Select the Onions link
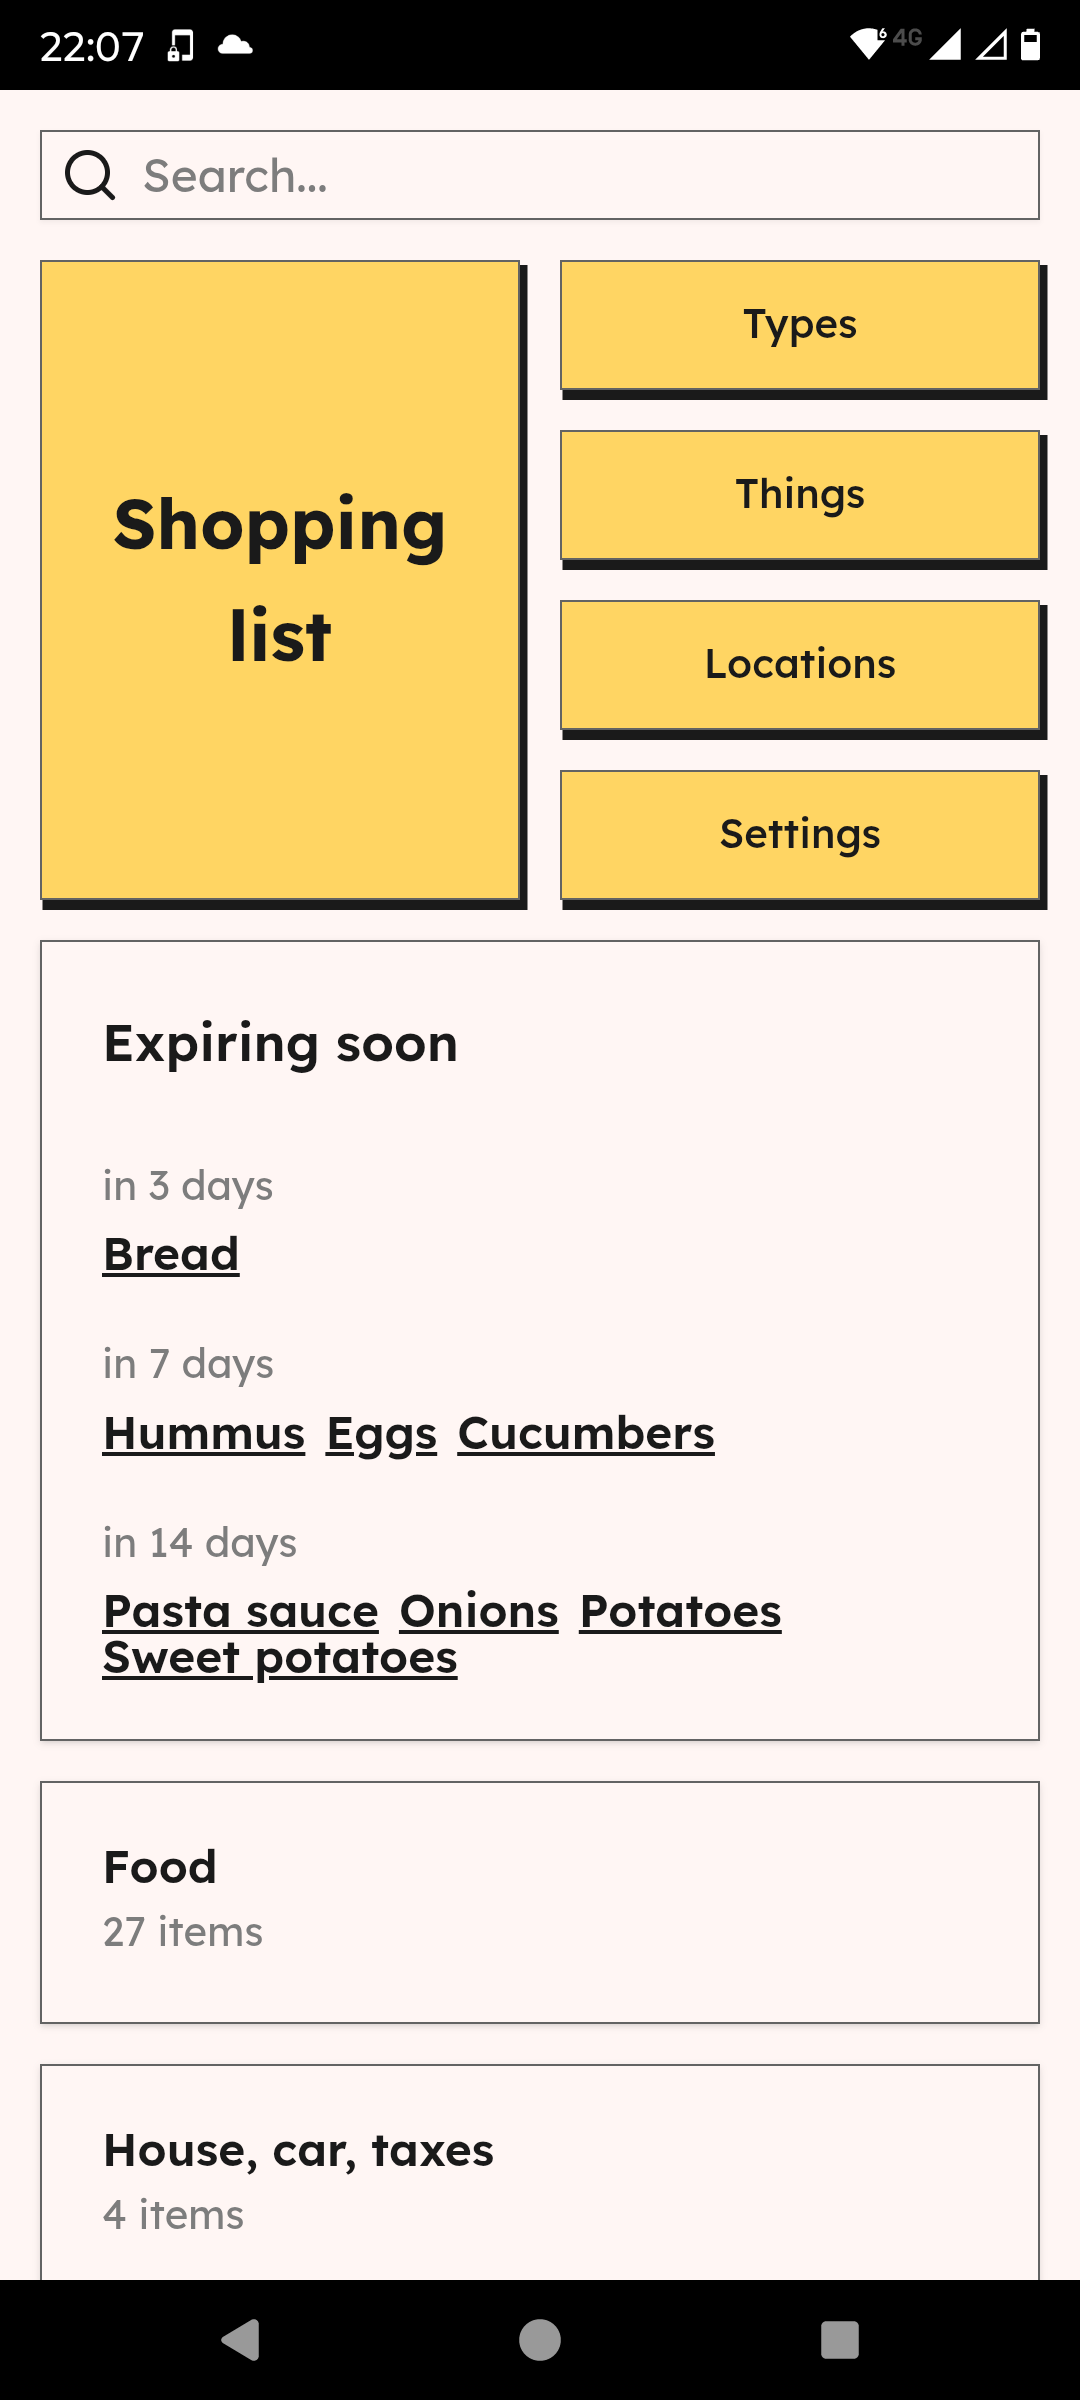Screen dimensions: 1080x2400 479,1610
